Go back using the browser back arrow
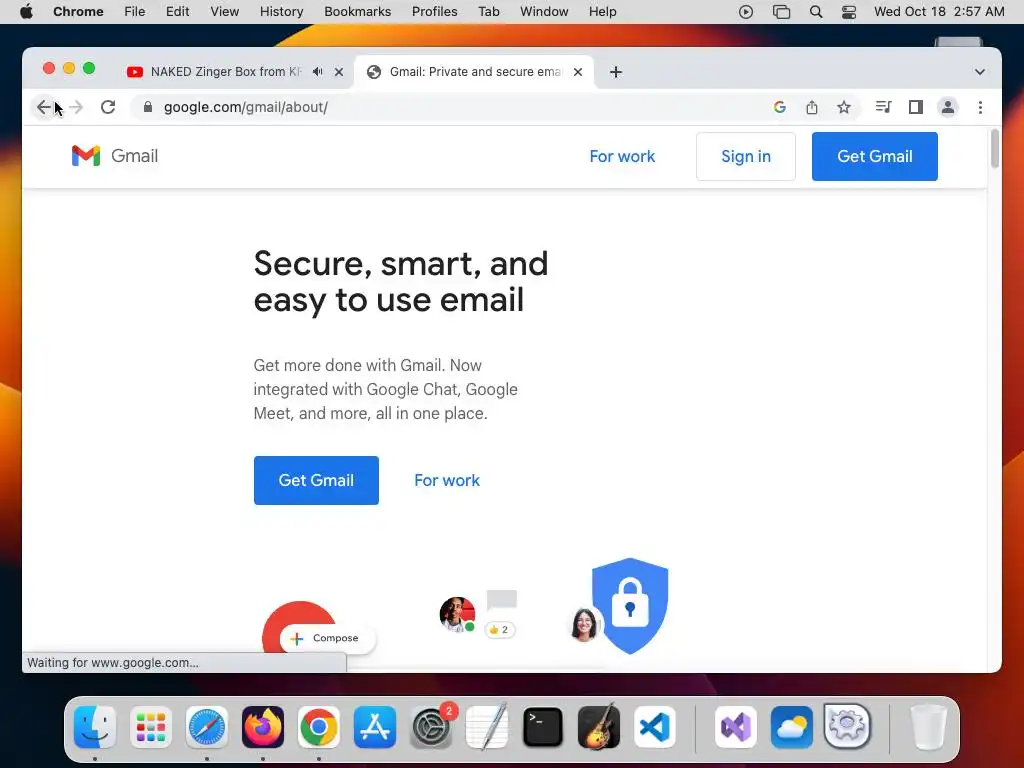The height and width of the screenshot is (768, 1024). 43,107
